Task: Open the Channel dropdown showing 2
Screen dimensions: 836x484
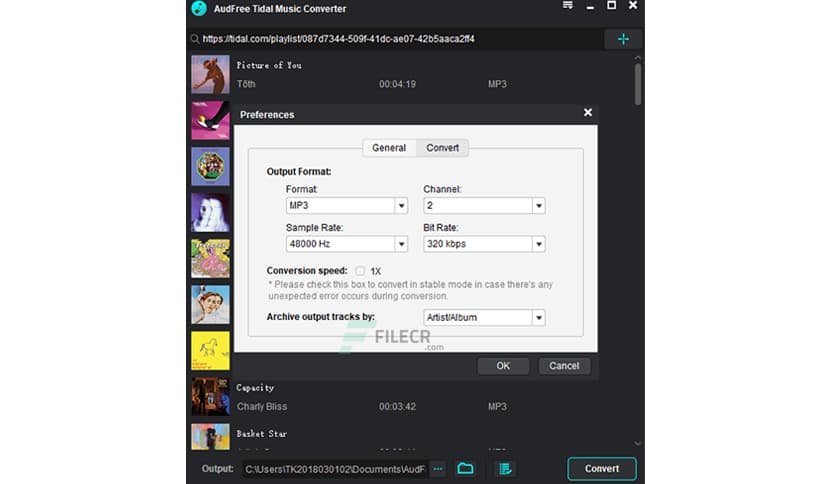Action: [x=484, y=206]
